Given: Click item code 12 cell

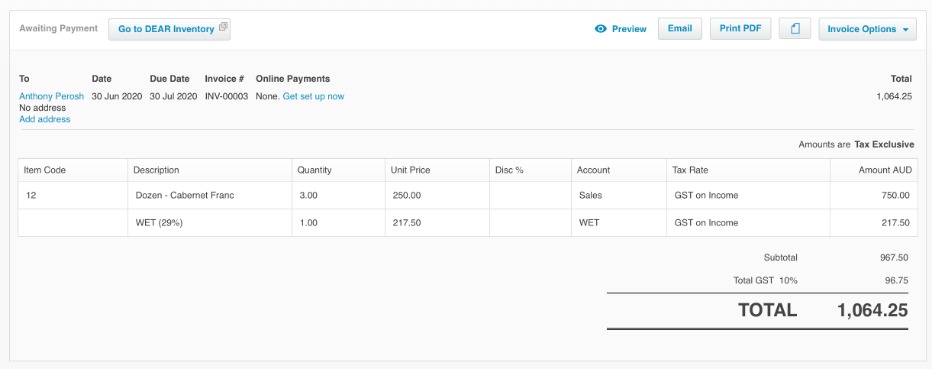Looking at the screenshot, I should click(73, 195).
